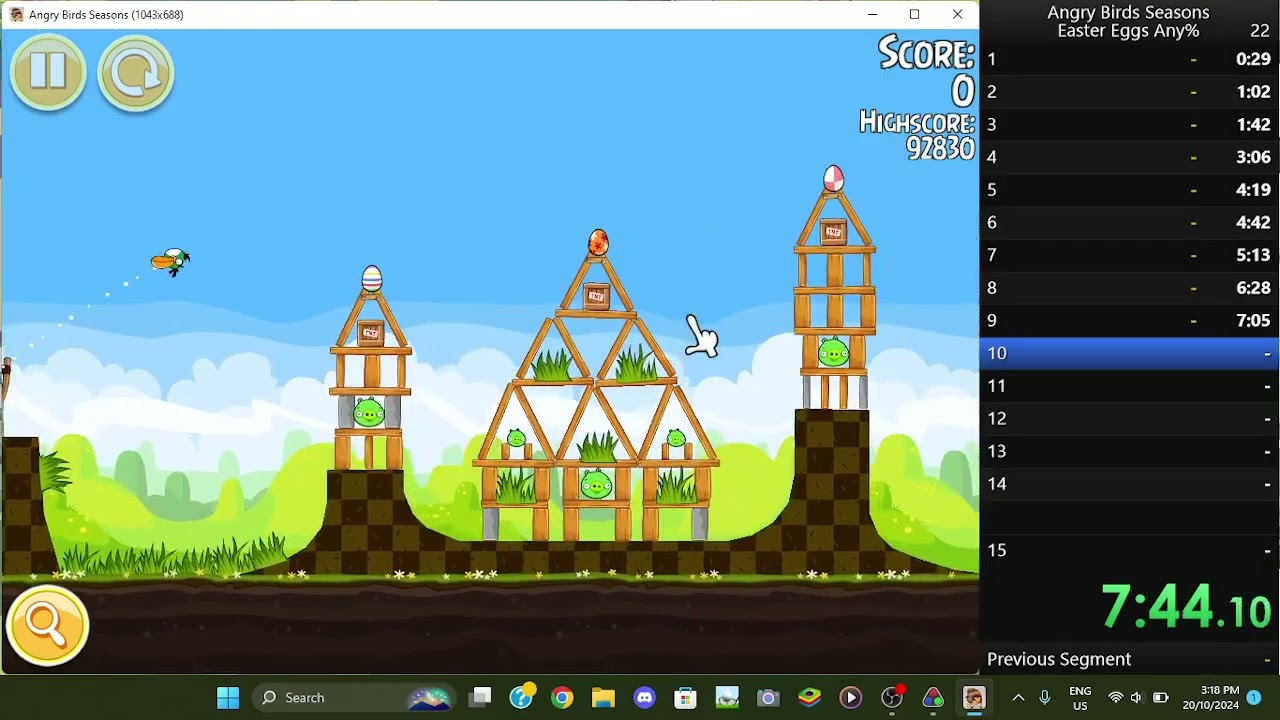Open File Explorer from the taskbar
This screenshot has height=720, width=1280.
click(603, 698)
